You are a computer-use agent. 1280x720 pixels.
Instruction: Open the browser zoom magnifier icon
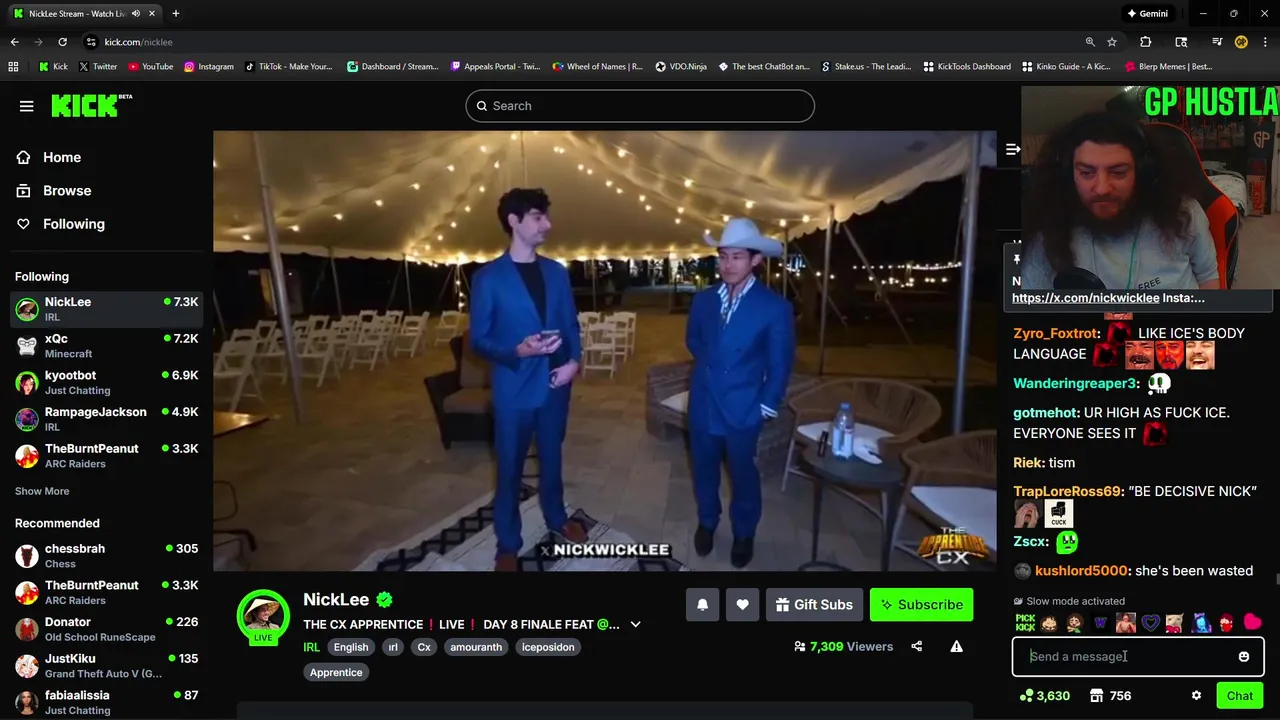tap(1090, 42)
